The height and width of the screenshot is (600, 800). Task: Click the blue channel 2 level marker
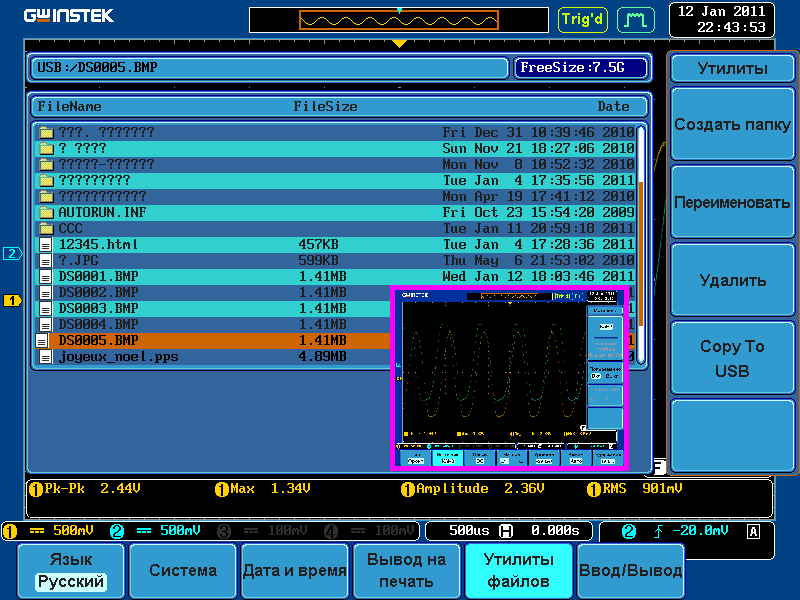click(x=12, y=253)
